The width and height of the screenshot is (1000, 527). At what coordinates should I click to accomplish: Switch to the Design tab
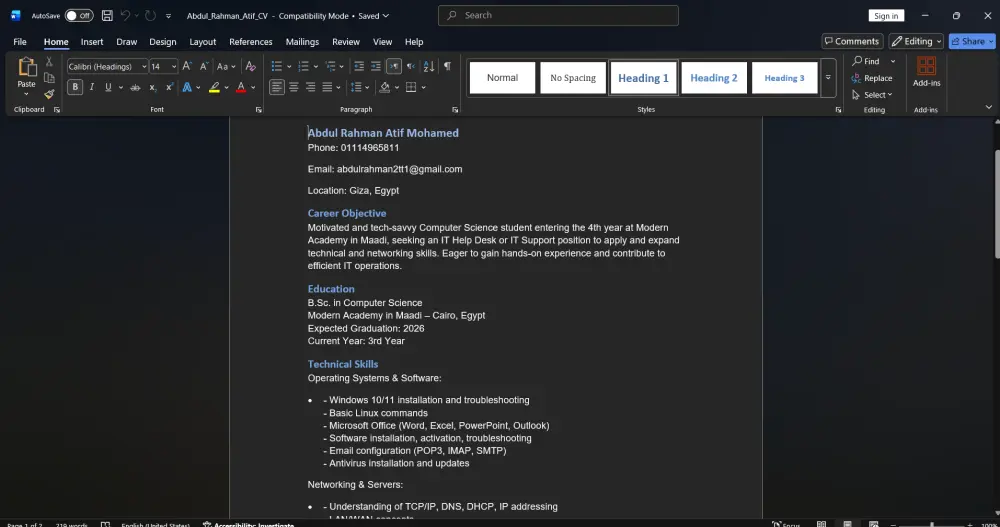coord(163,41)
